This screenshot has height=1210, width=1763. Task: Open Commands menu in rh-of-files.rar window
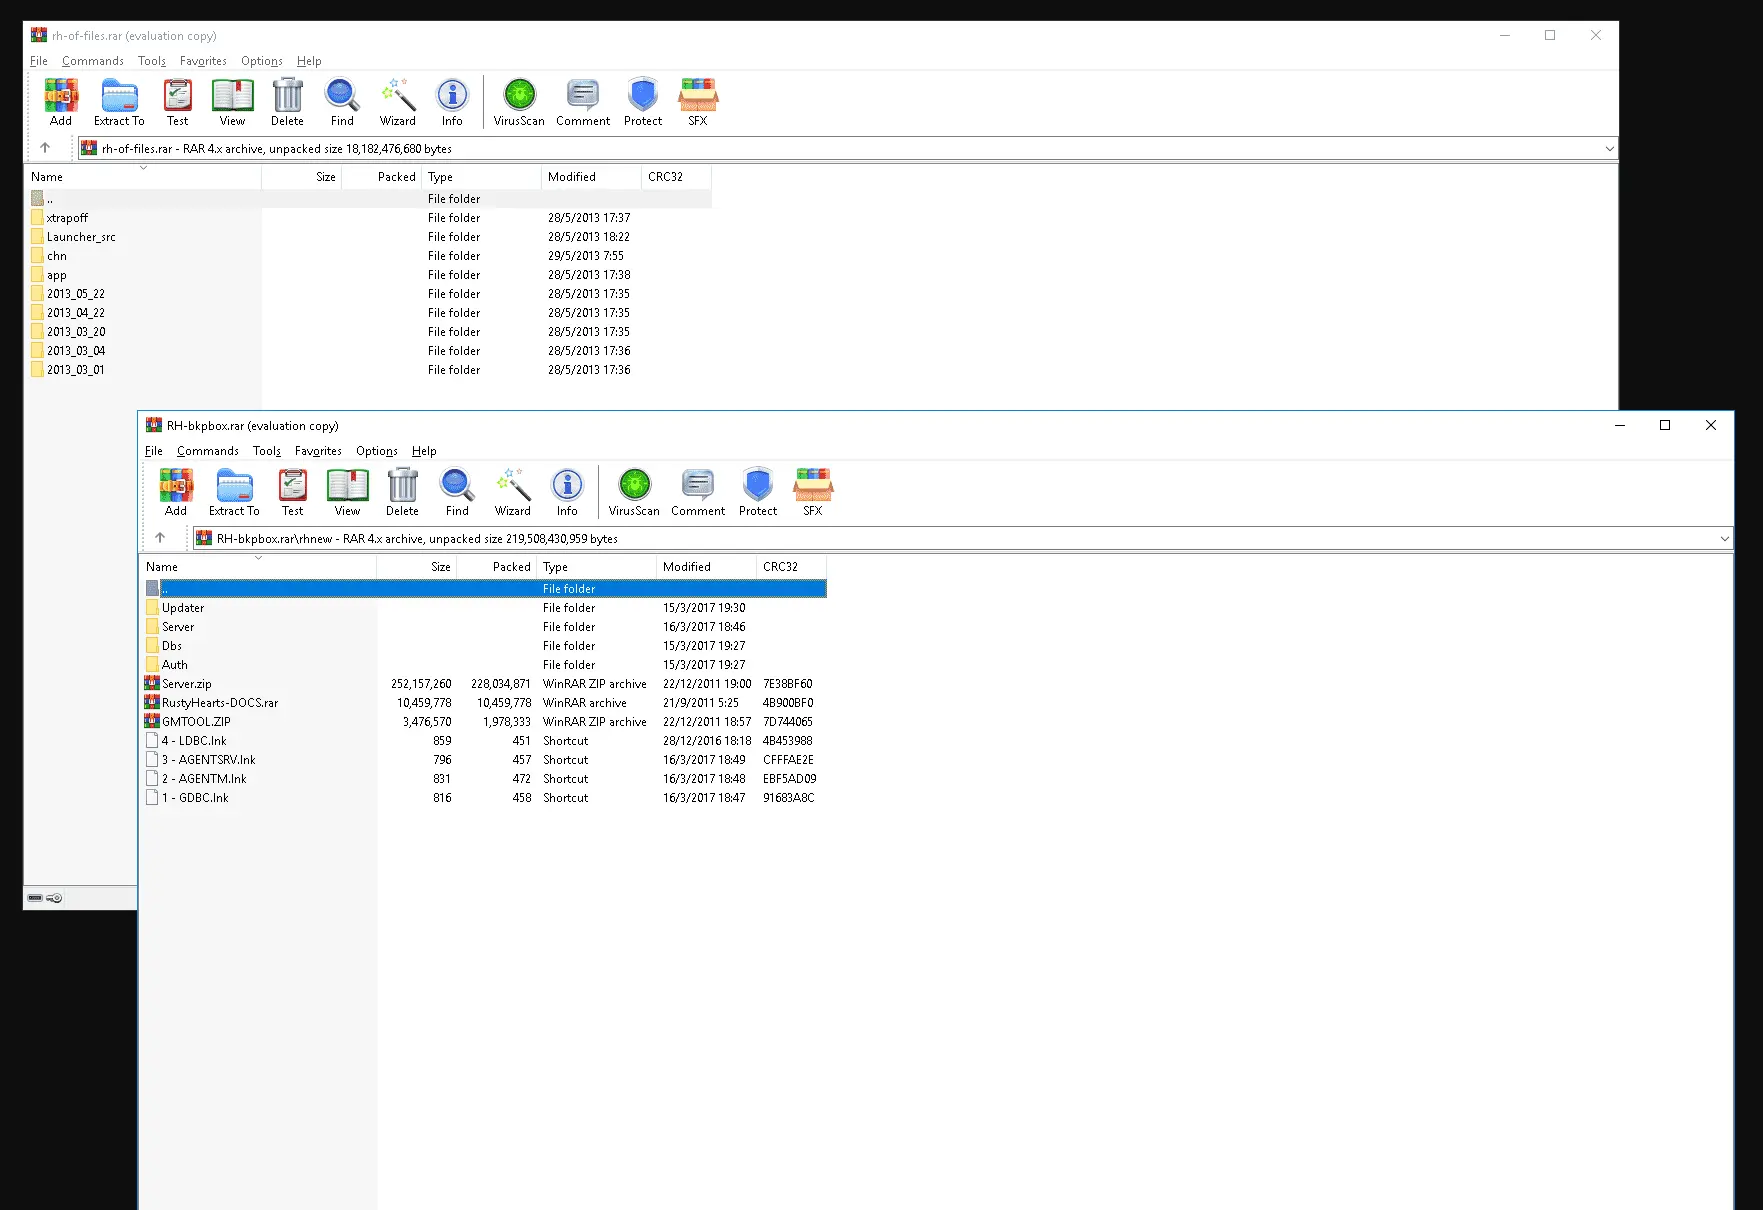click(93, 61)
